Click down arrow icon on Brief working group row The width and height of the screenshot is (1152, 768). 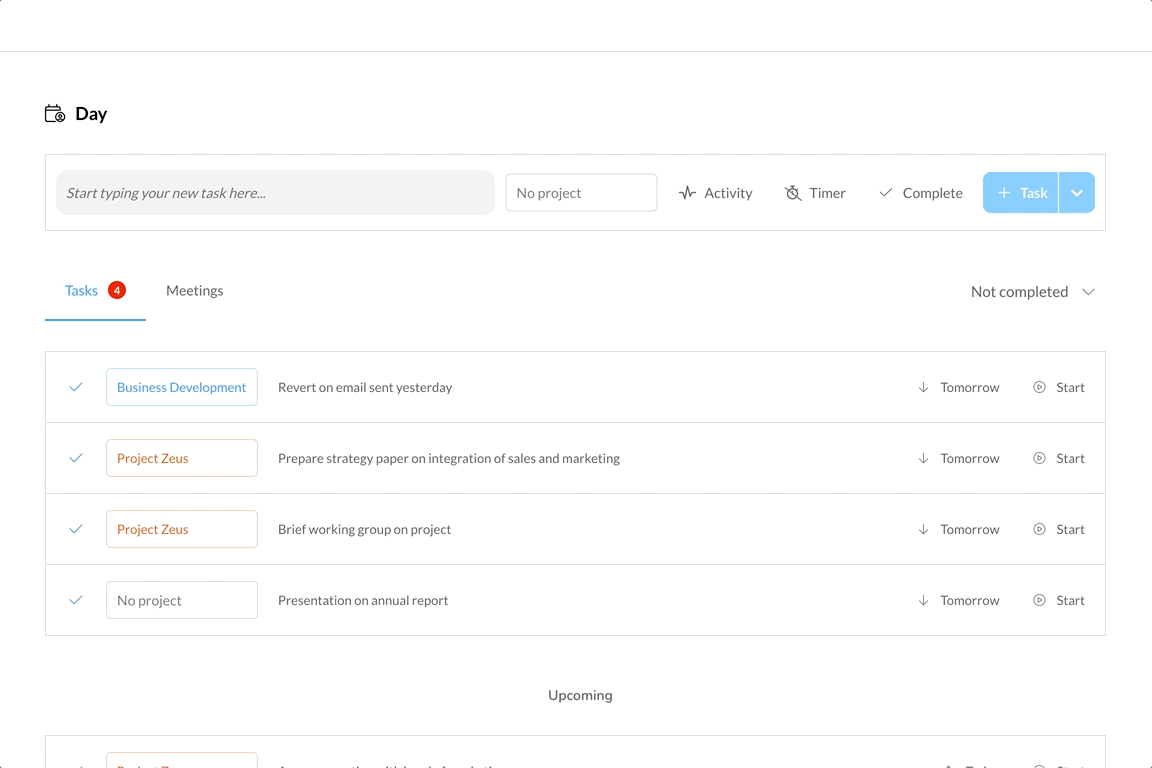pos(924,529)
